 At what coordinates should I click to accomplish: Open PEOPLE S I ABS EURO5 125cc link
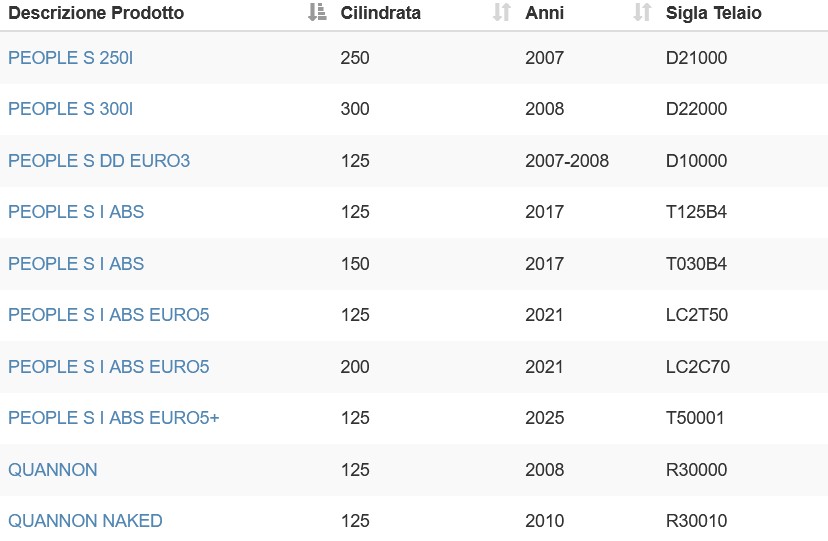pyautogui.click(x=109, y=315)
